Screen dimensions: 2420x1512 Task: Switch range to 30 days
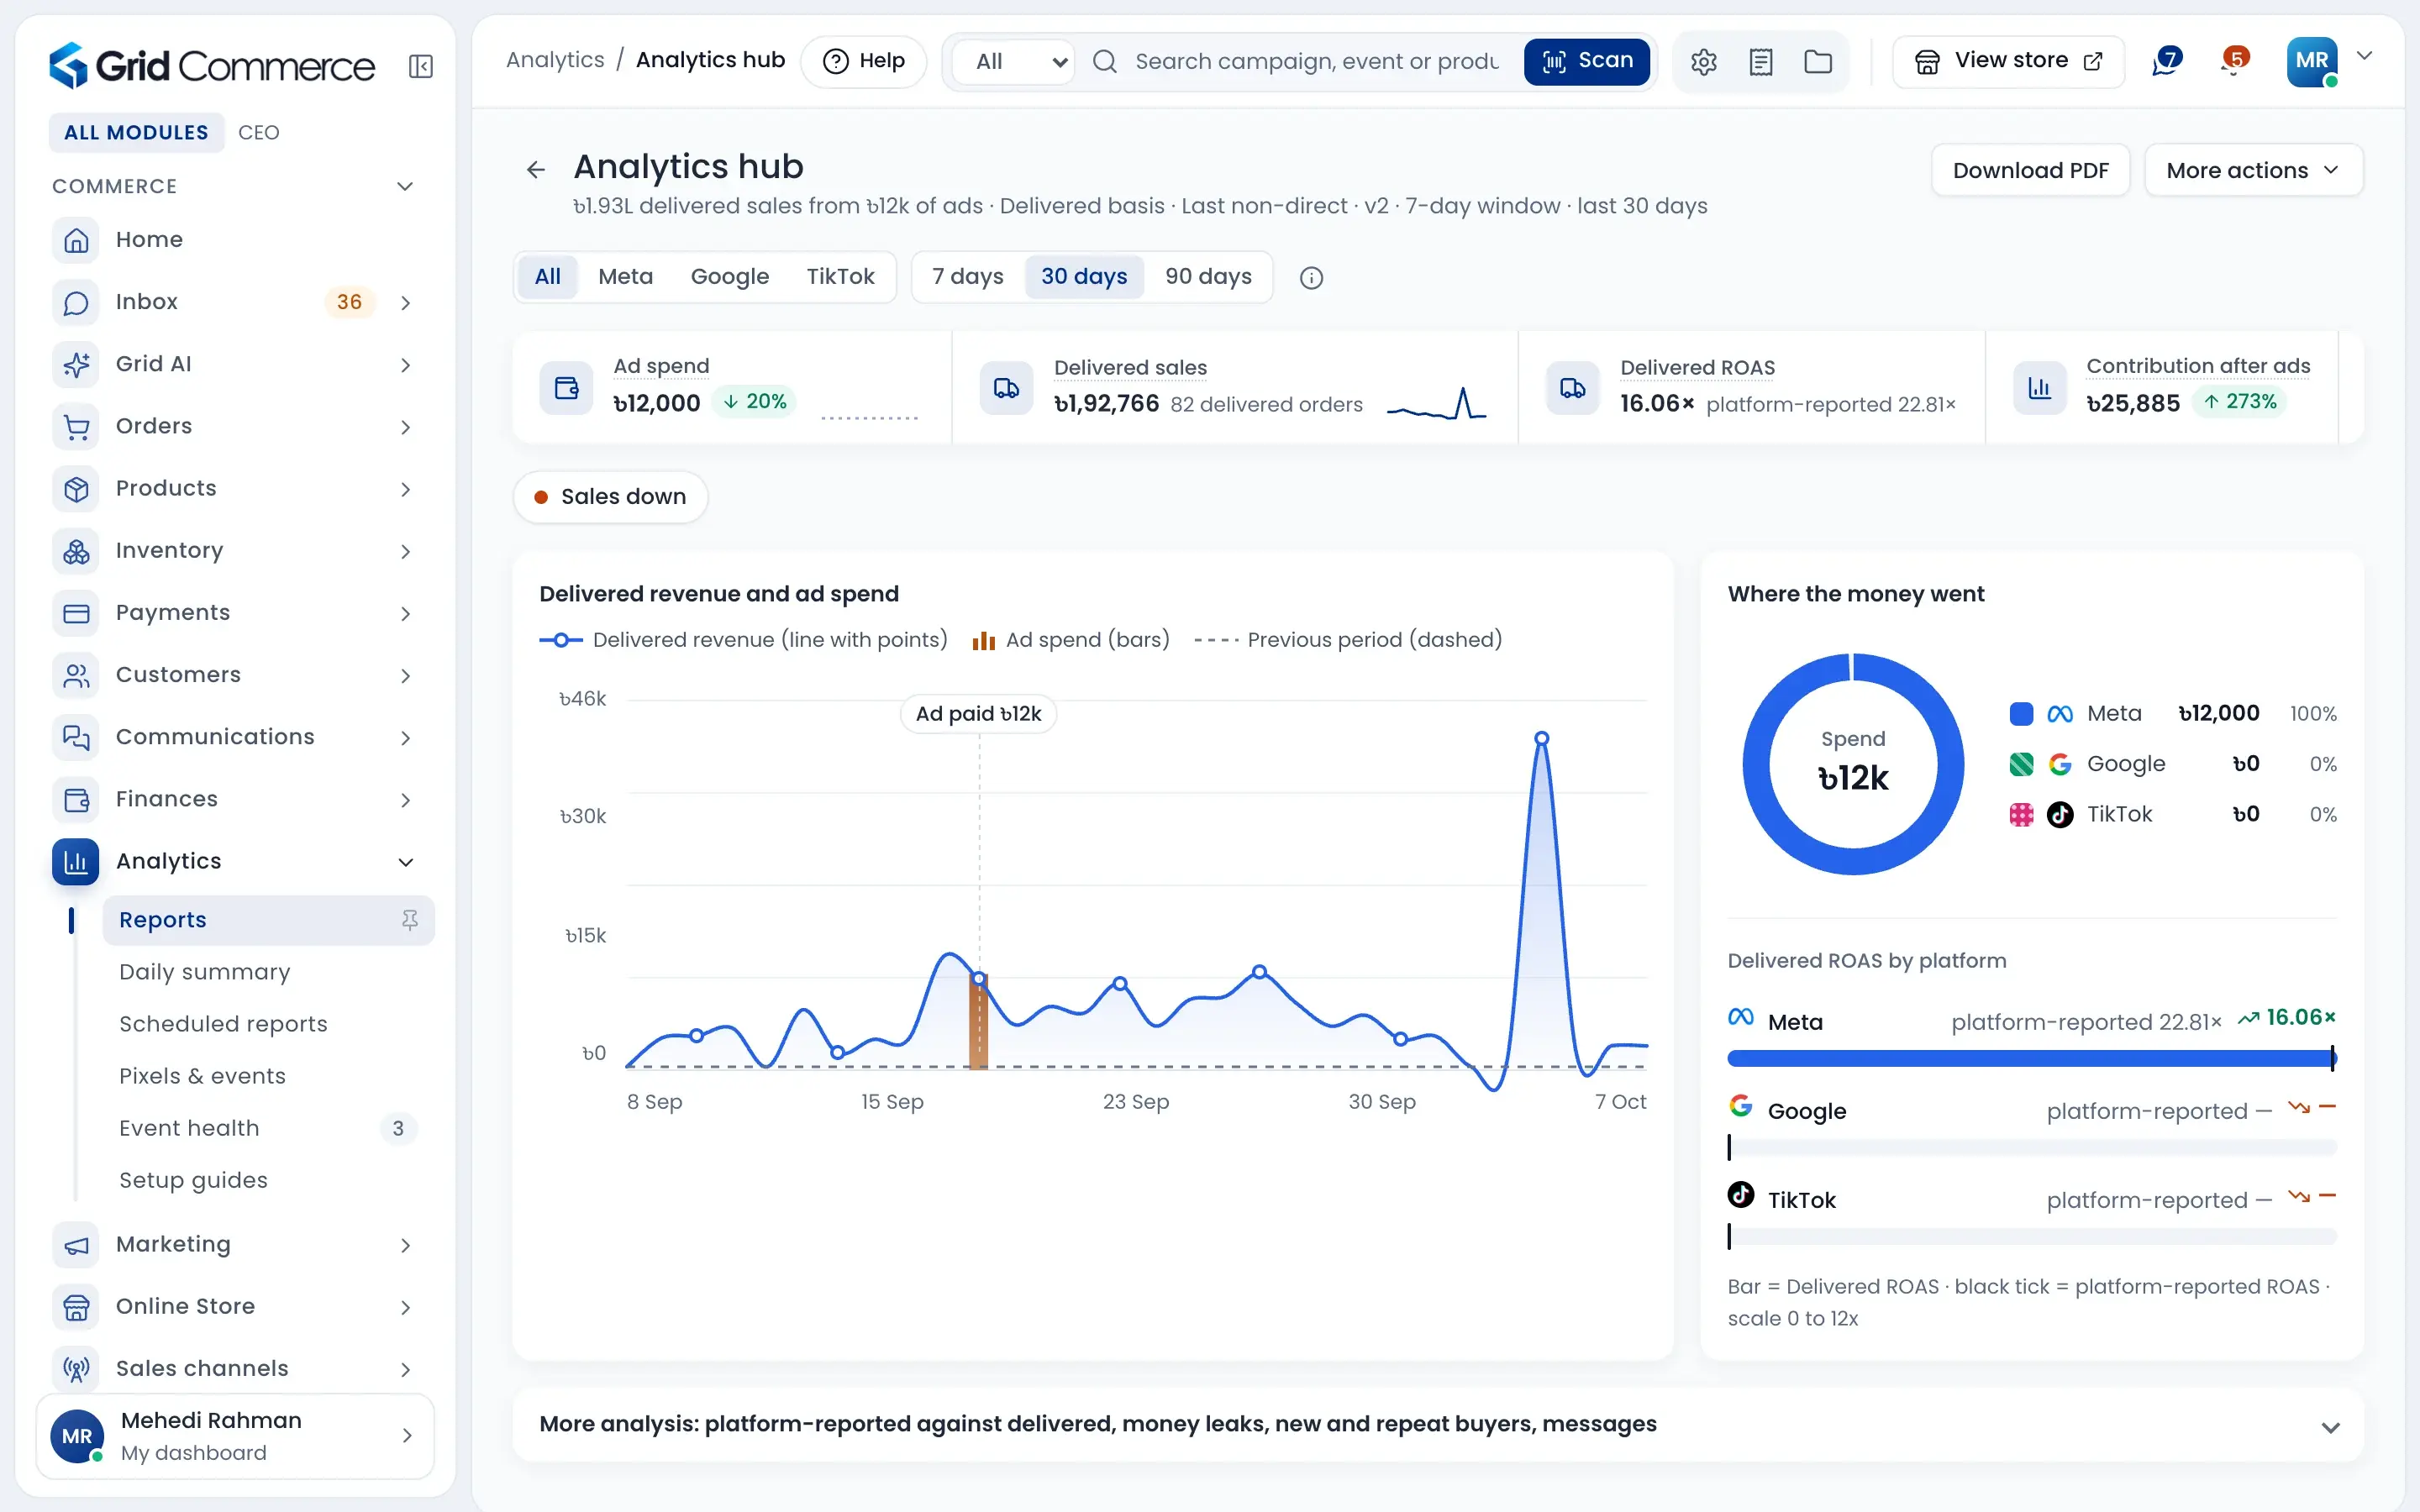click(1084, 277)
